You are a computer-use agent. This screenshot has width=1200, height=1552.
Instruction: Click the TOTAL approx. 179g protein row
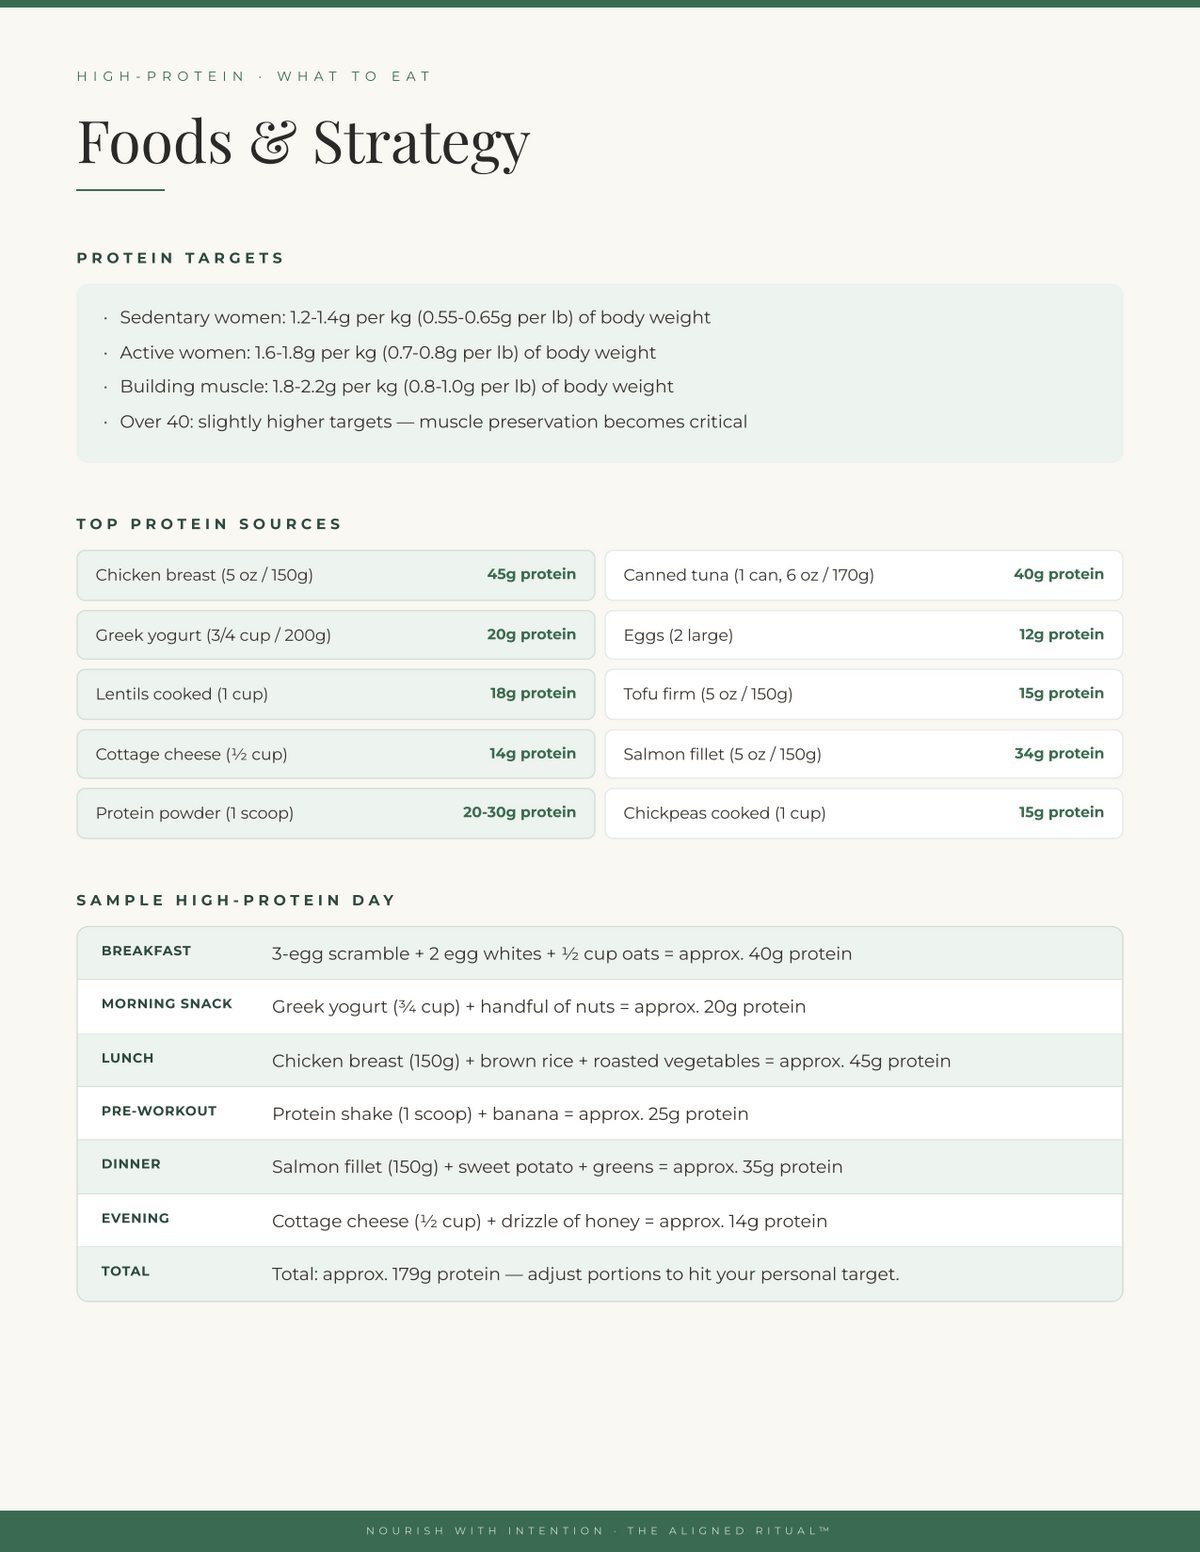coord(600,1274)
